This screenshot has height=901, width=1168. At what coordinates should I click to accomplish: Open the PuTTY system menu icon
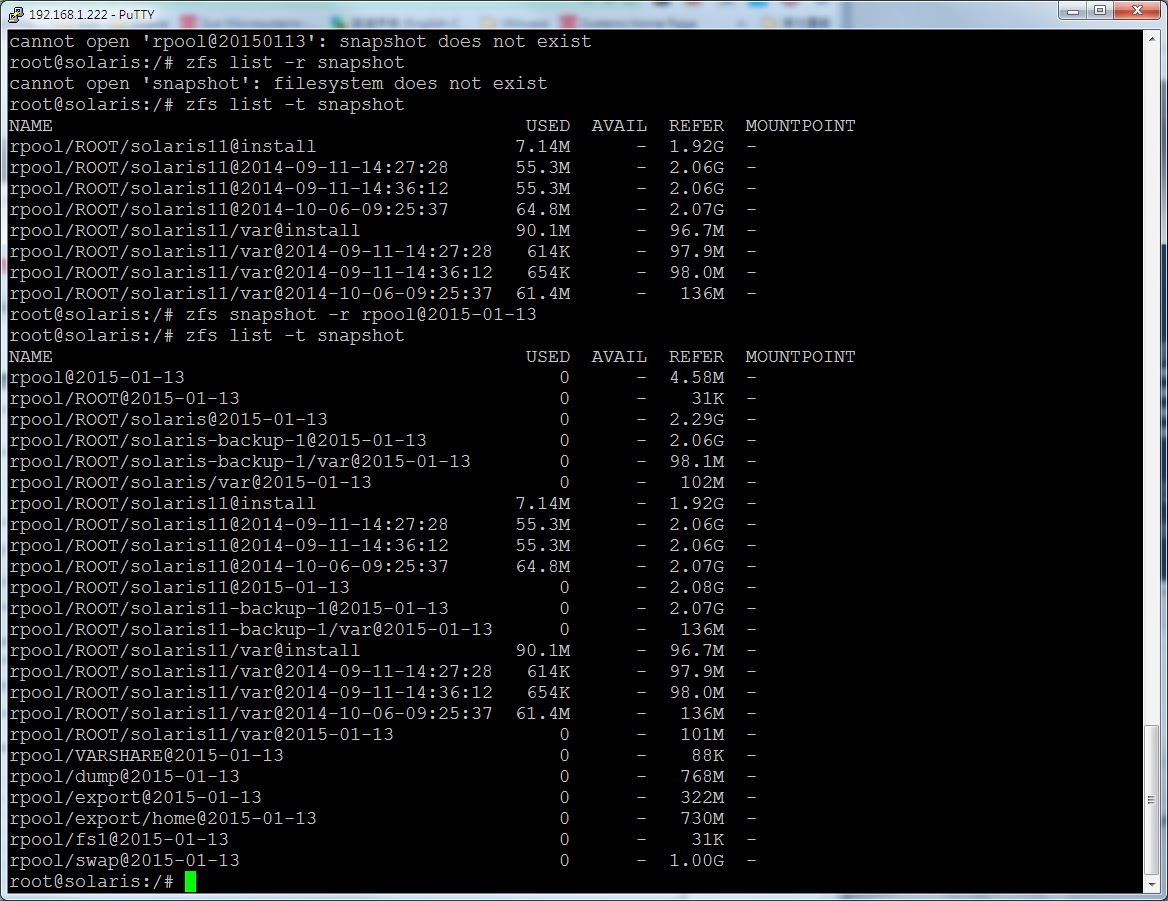coord(14,11)
